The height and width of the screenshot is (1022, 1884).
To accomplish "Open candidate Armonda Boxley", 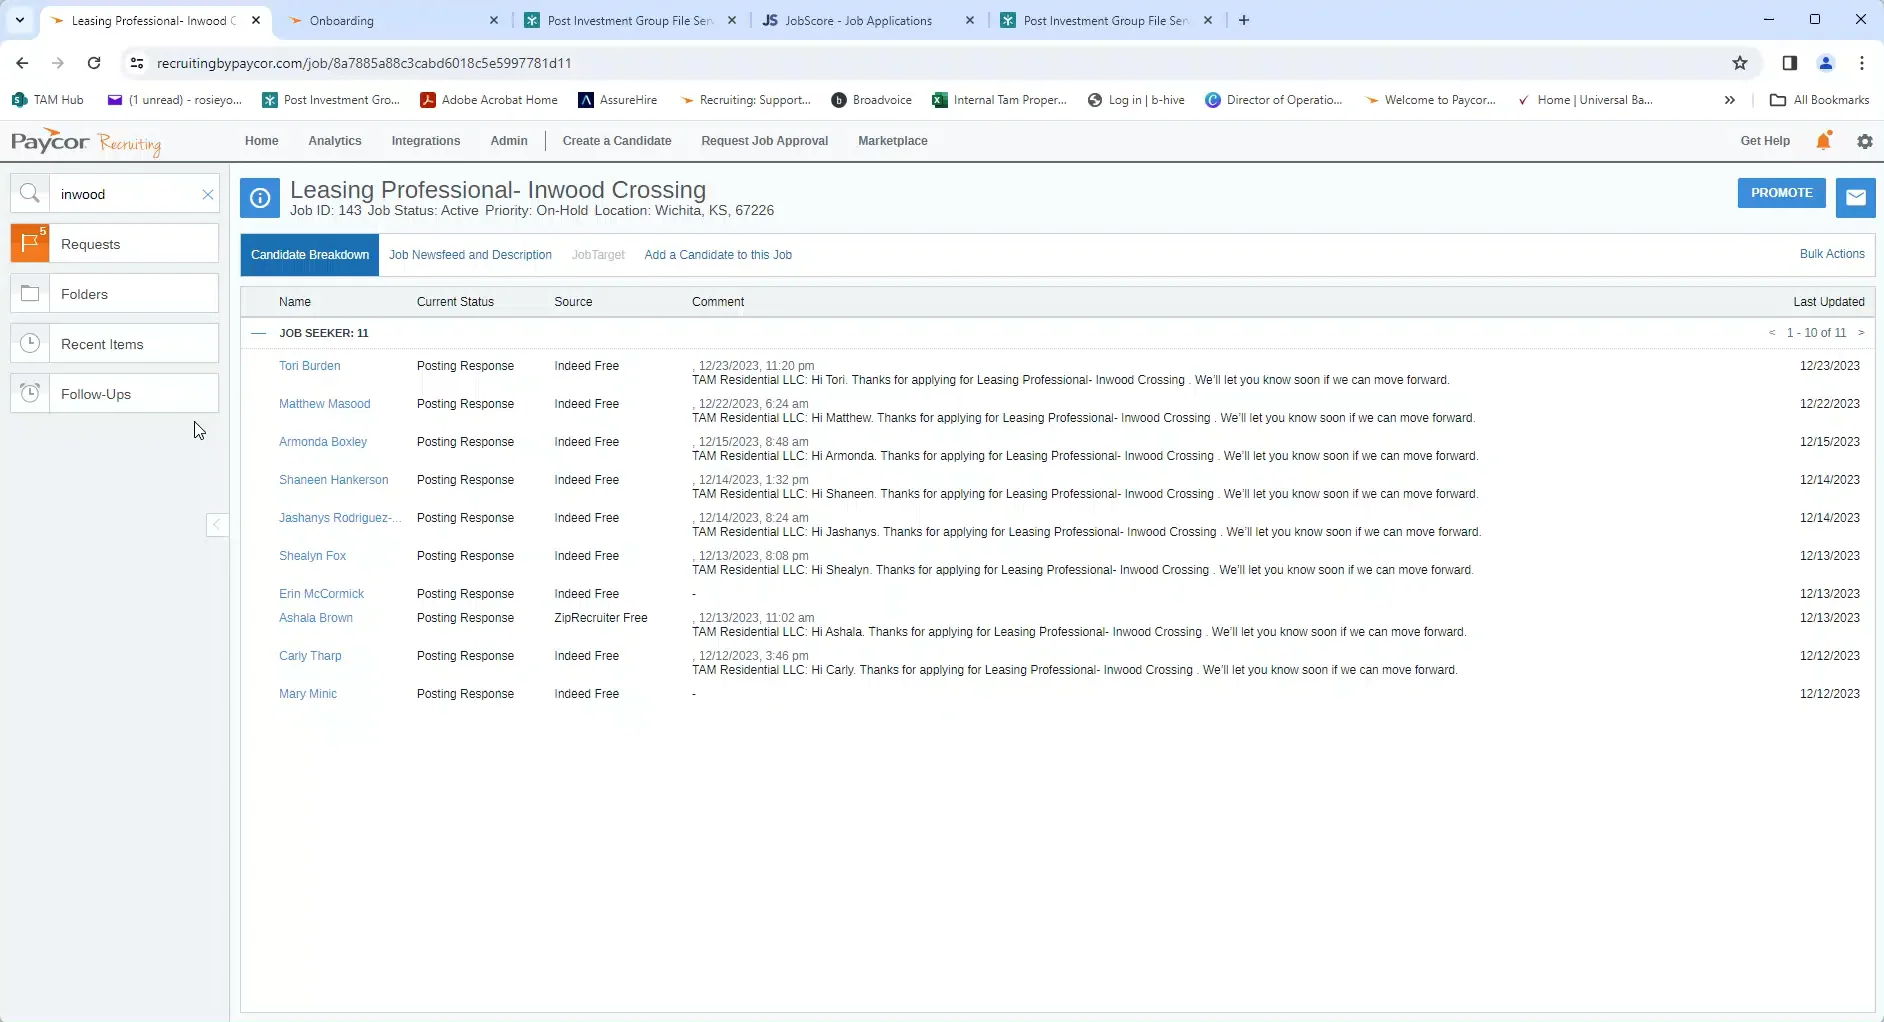I will (x=323, y=442).
